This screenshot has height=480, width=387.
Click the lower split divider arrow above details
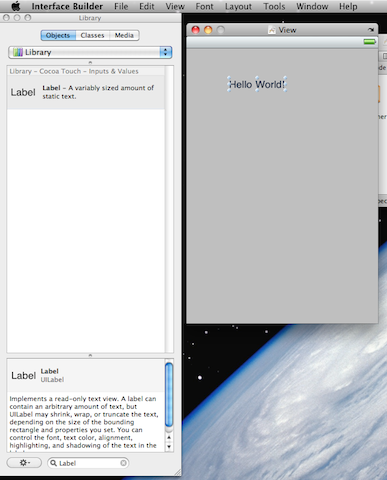coord(90,355)
